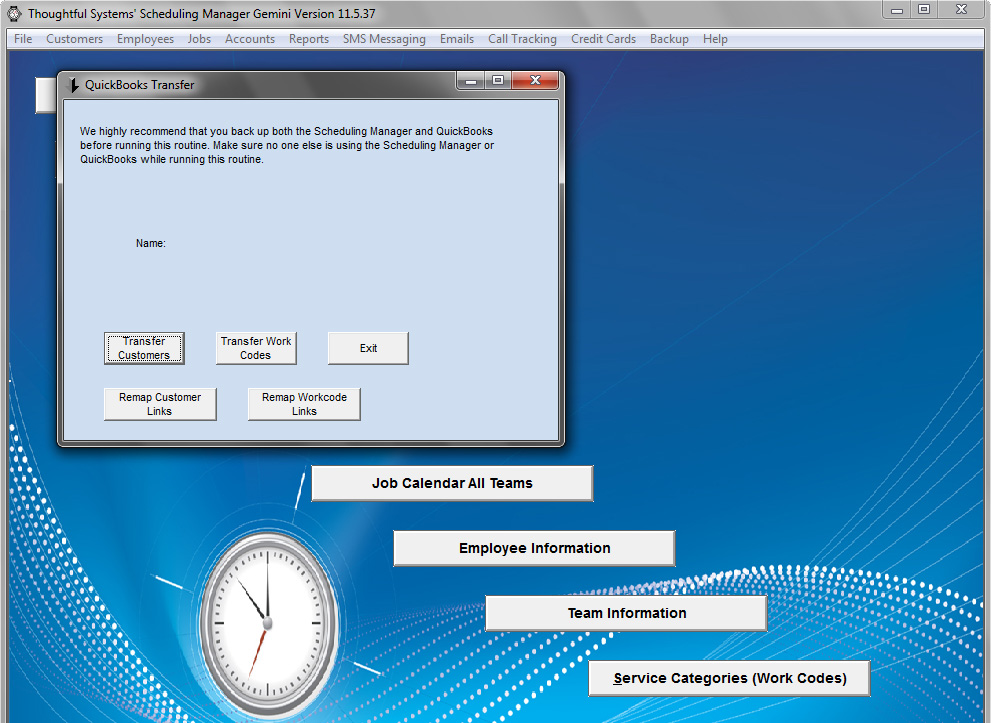Image resolution: width=991 pixels, height=723 pixels.
Task: Open the Emails menu
Action: (456, 39)
